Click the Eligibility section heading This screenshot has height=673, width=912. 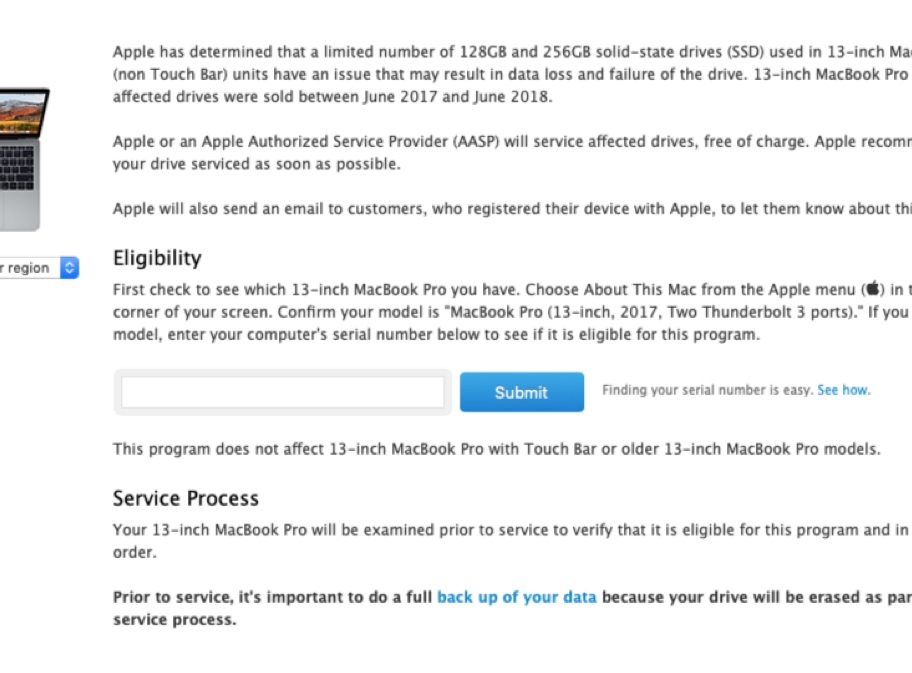[x=157, y=258]
